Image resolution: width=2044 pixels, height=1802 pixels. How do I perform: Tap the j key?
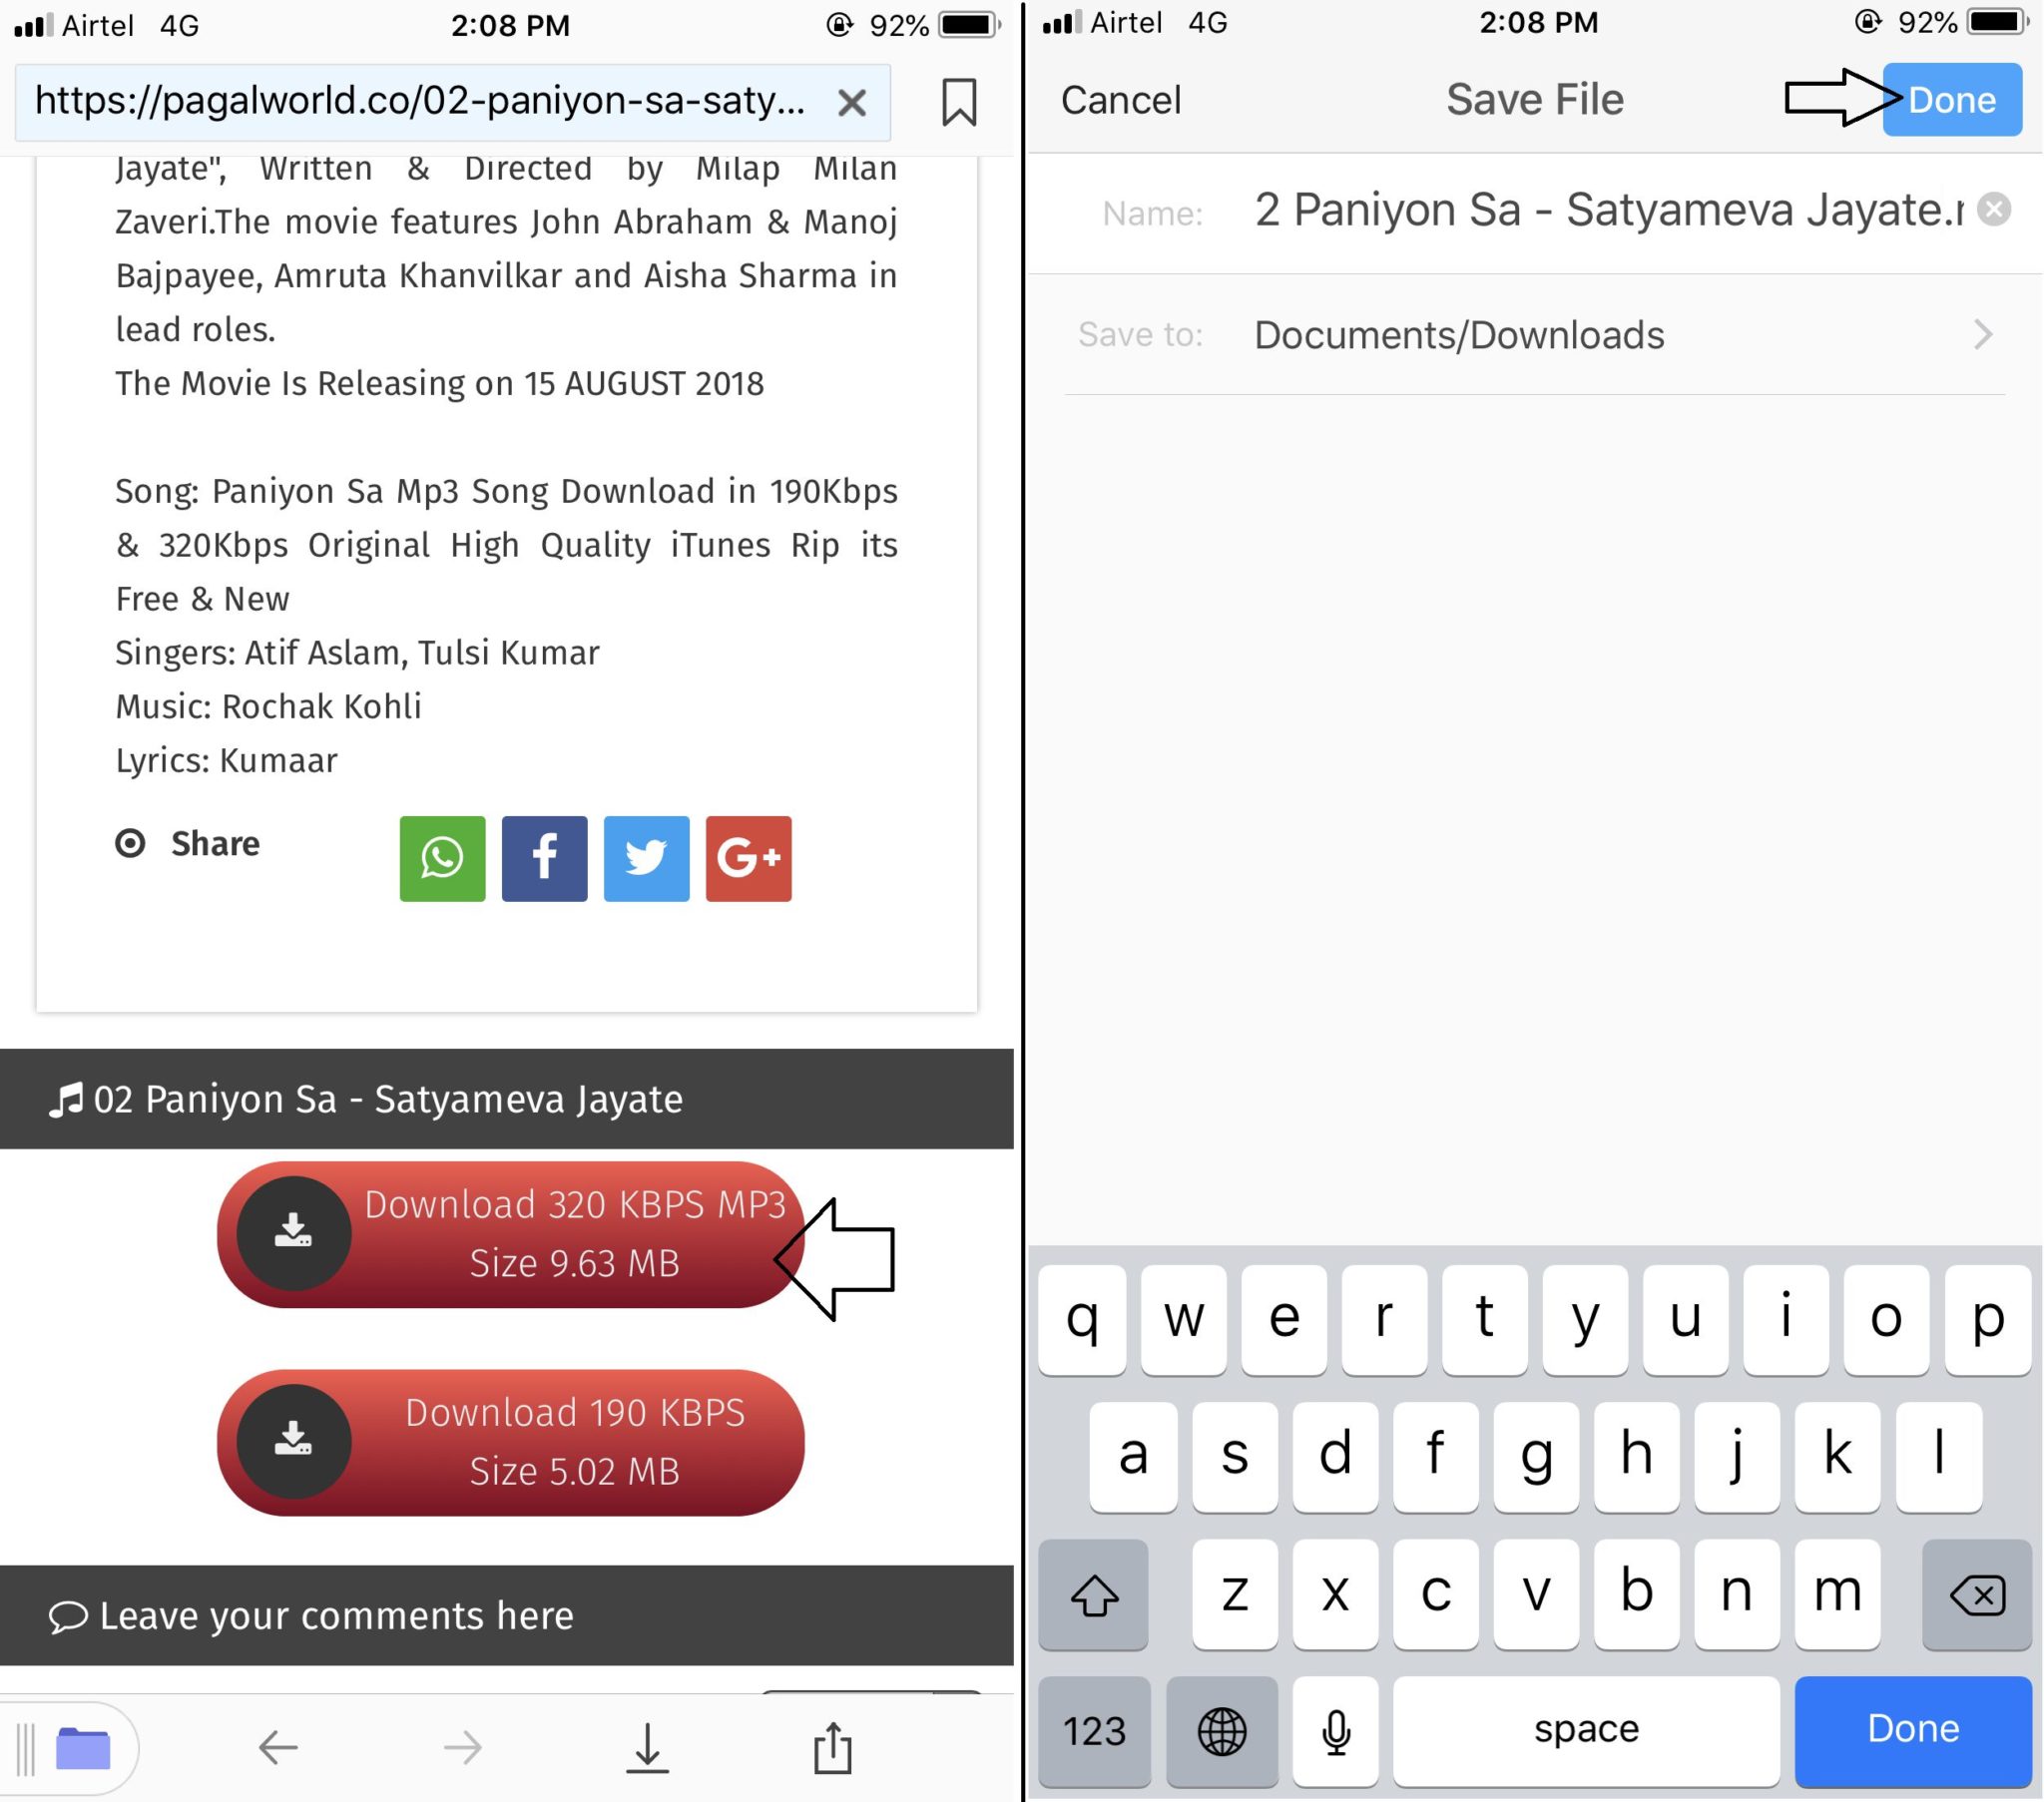tap(1737, 1456)
